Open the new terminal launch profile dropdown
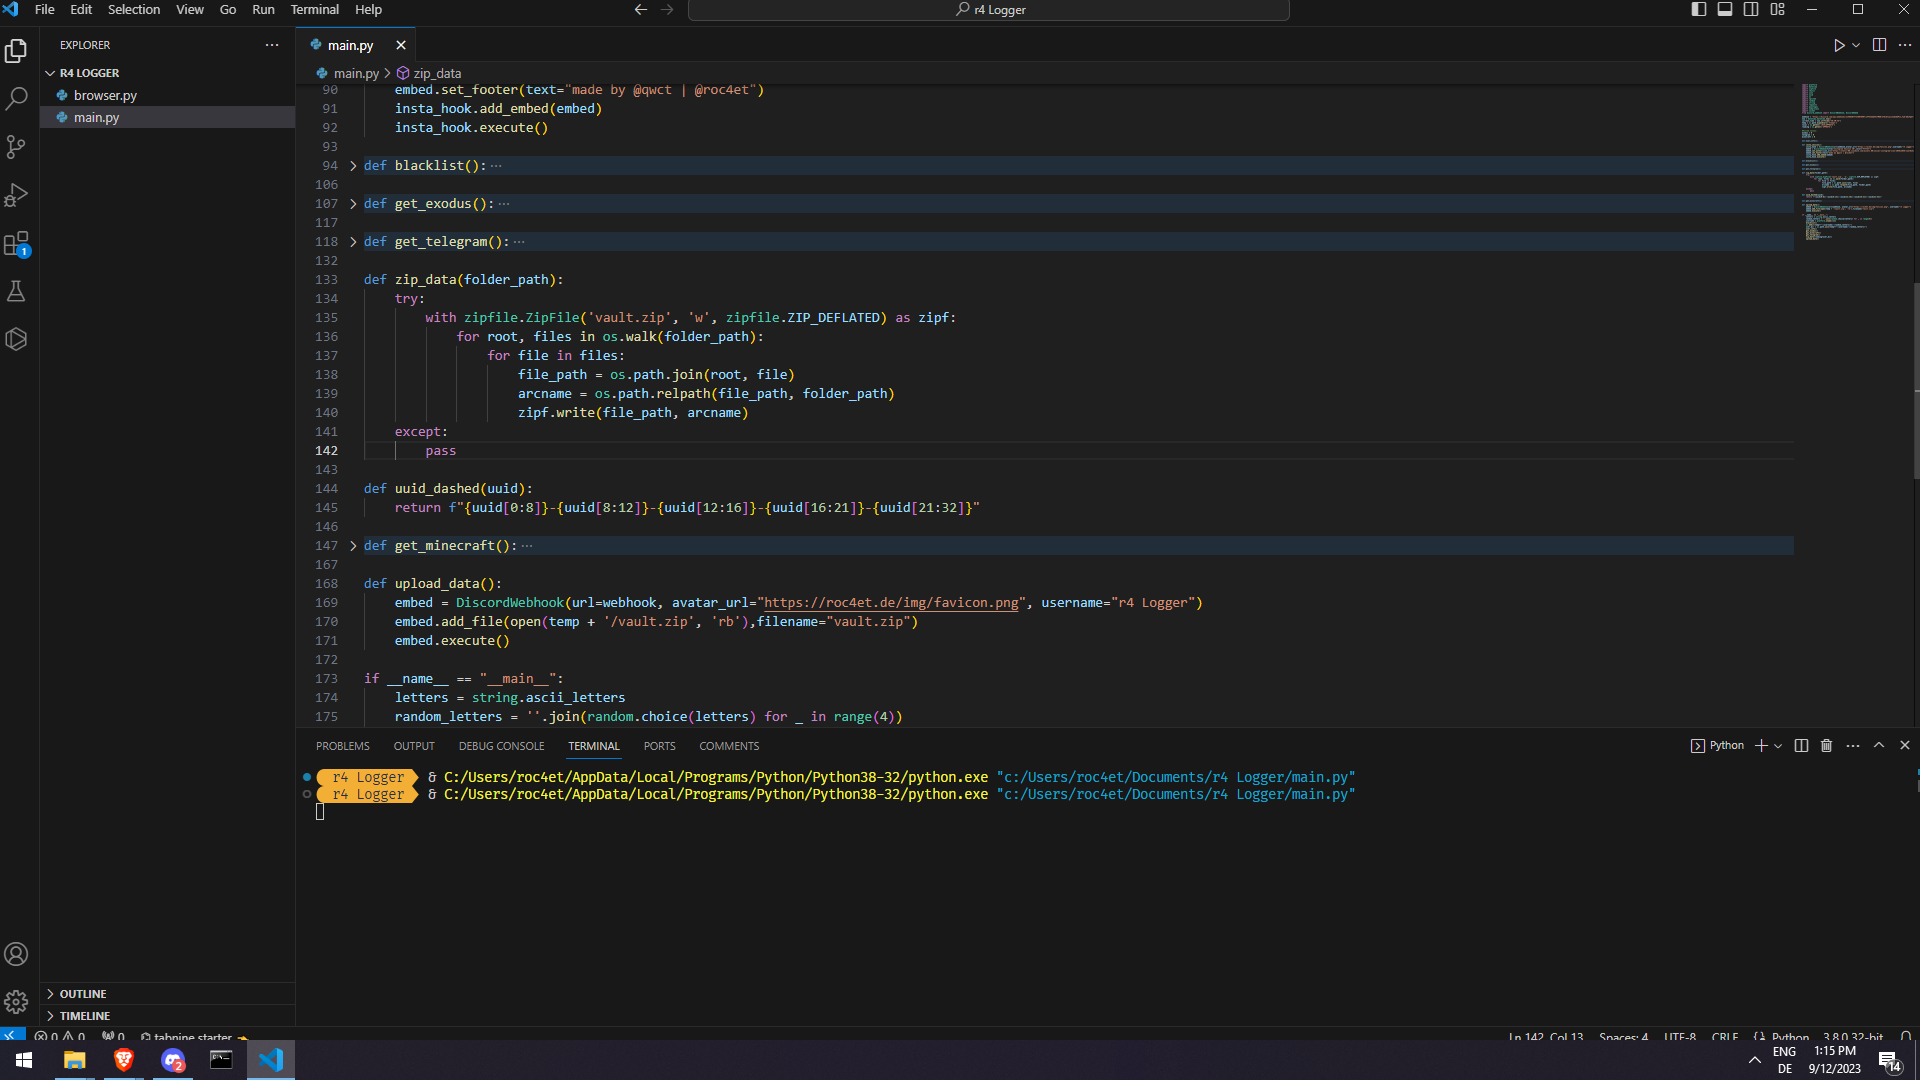This screenshot has height=1080, width=1920. 1778,746
